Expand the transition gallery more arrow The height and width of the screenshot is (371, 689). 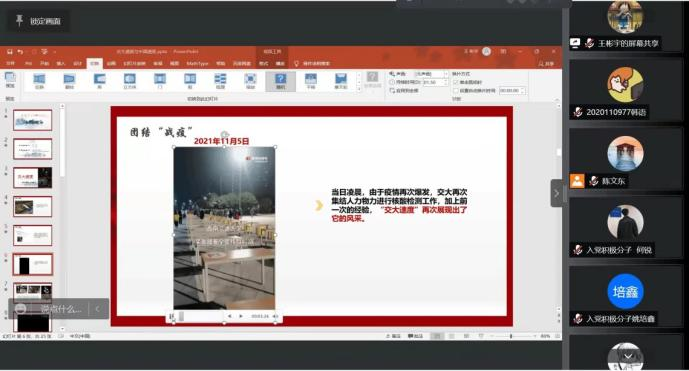359,89
